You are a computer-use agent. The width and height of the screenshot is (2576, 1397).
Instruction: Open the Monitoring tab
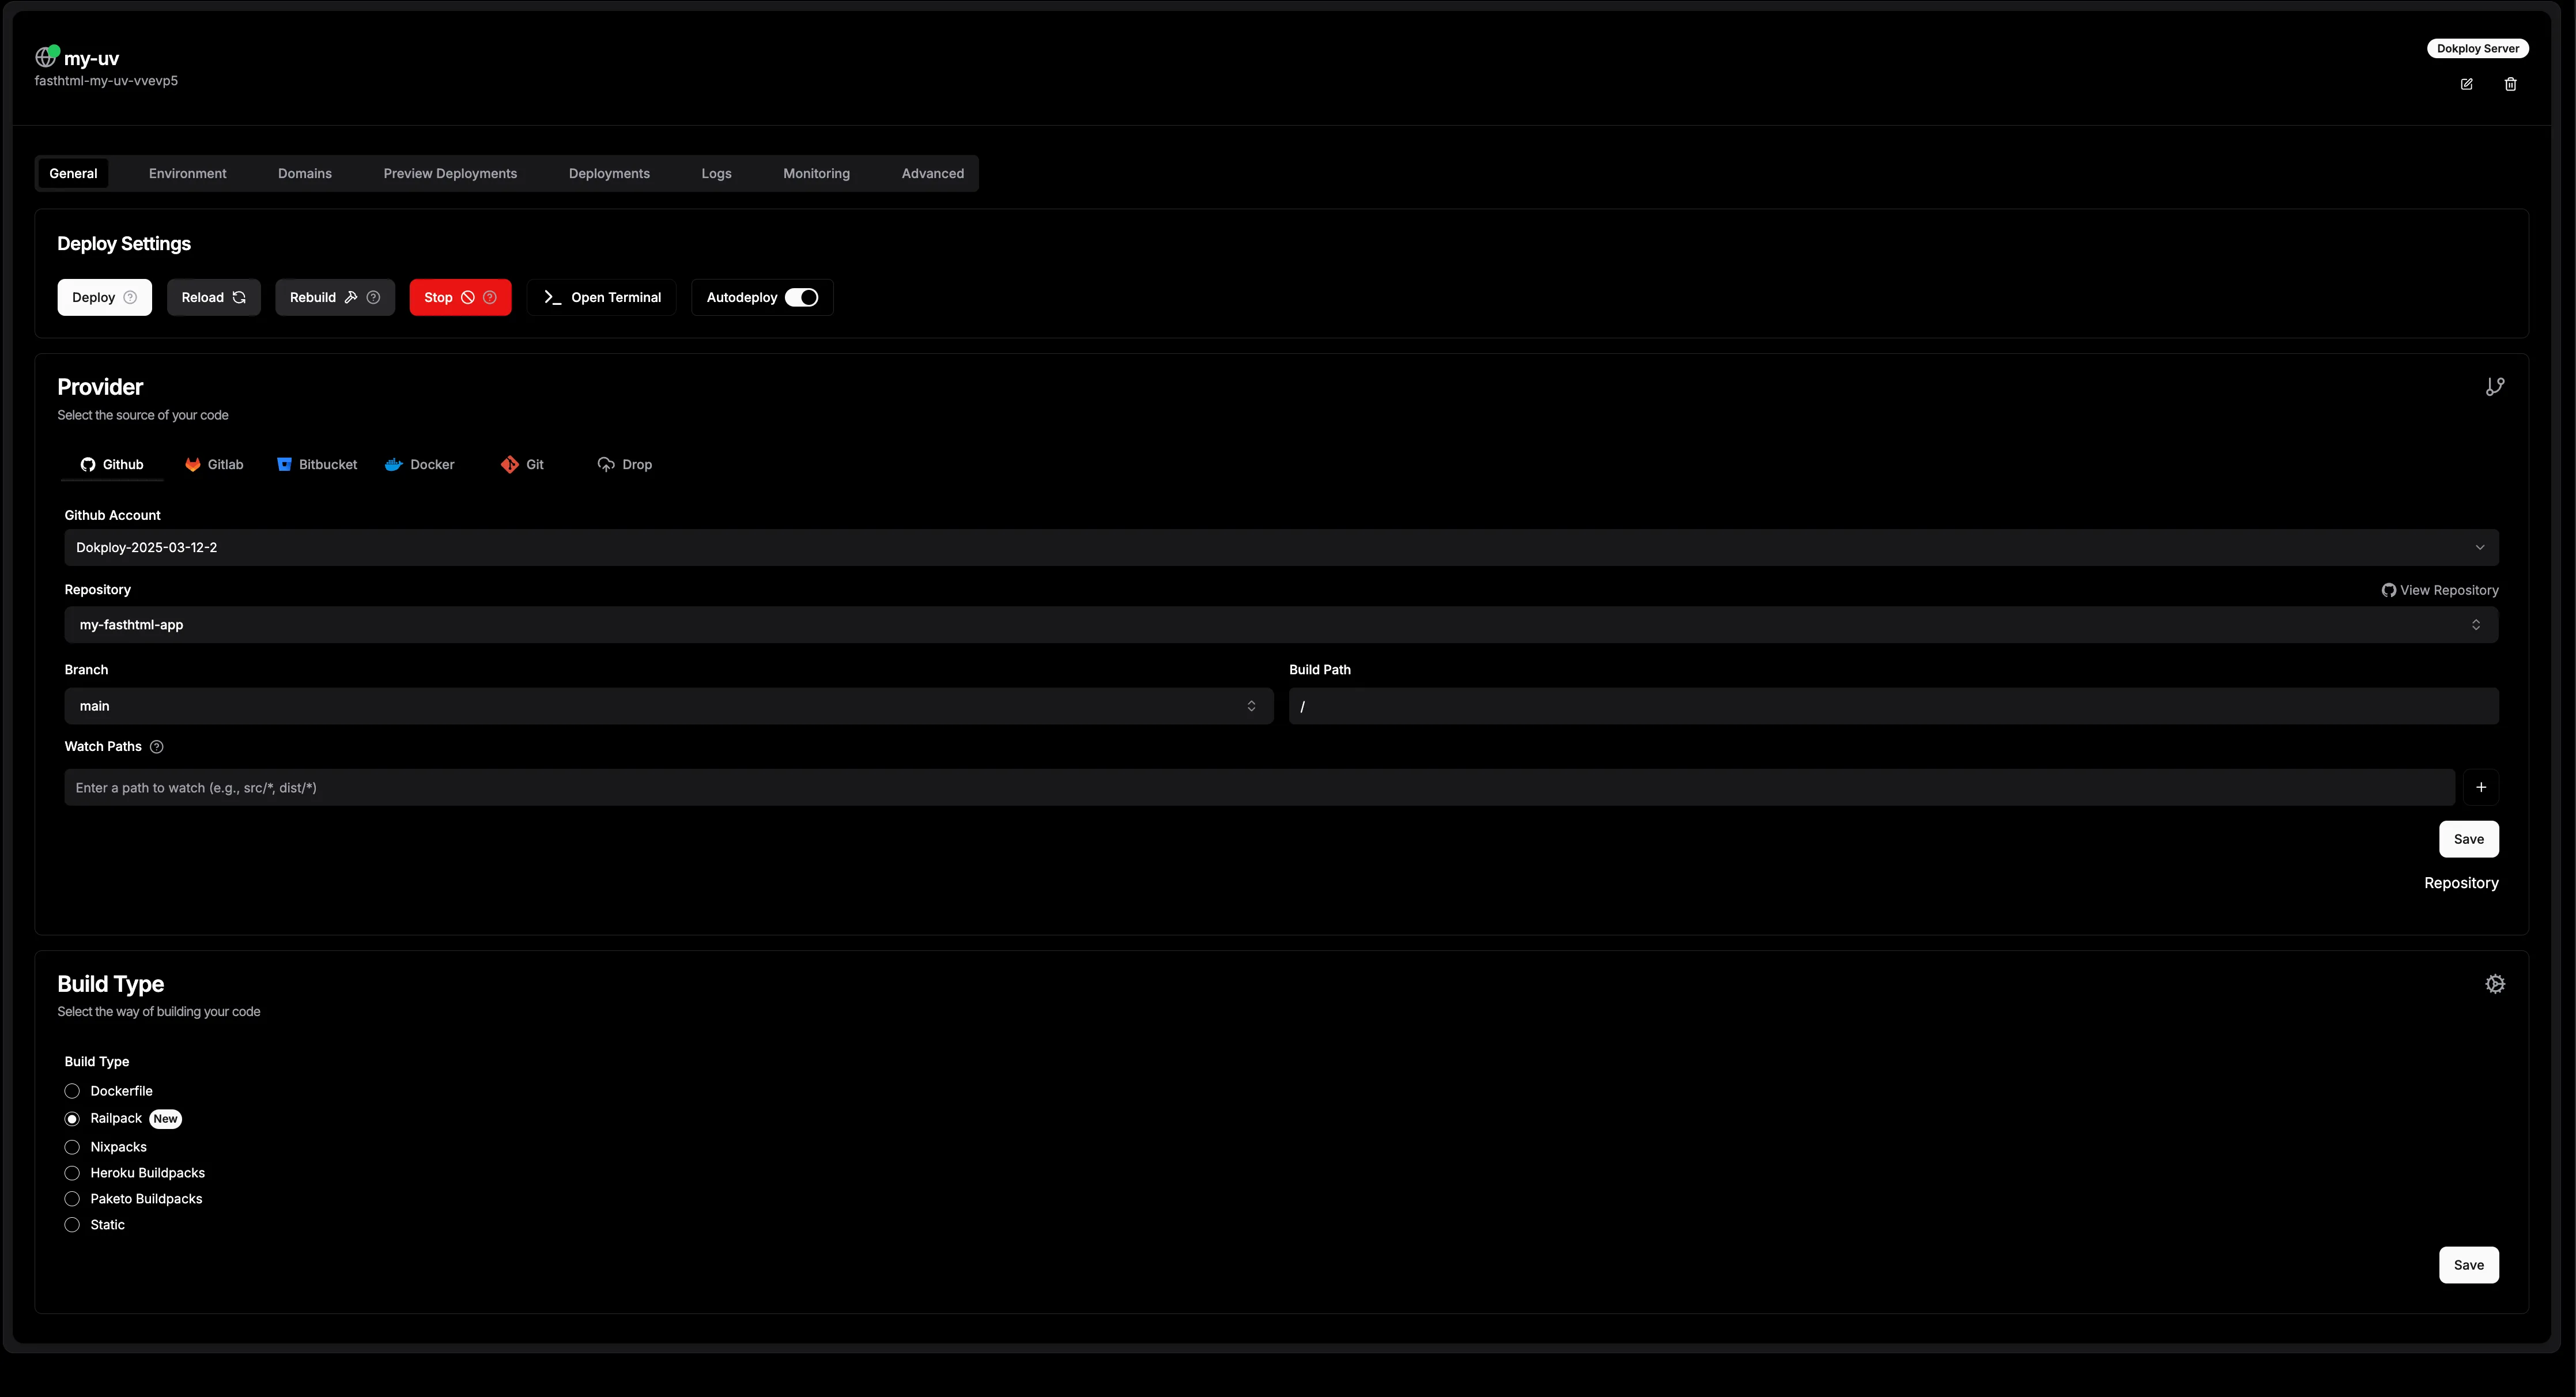[x=816, y=174]
